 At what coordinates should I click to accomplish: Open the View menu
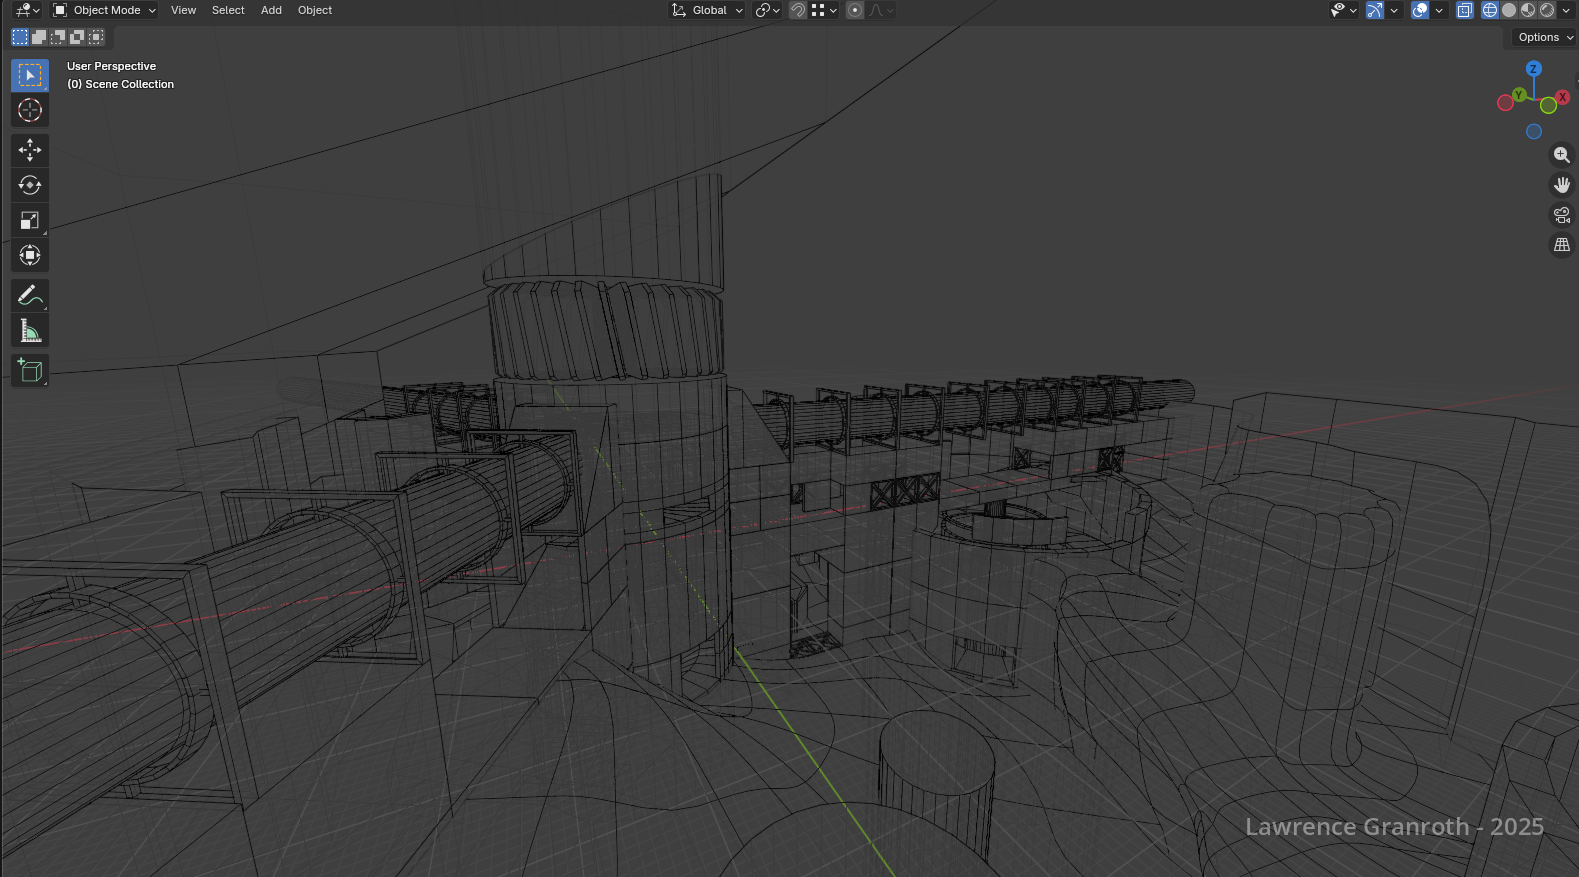coord(183,10)
